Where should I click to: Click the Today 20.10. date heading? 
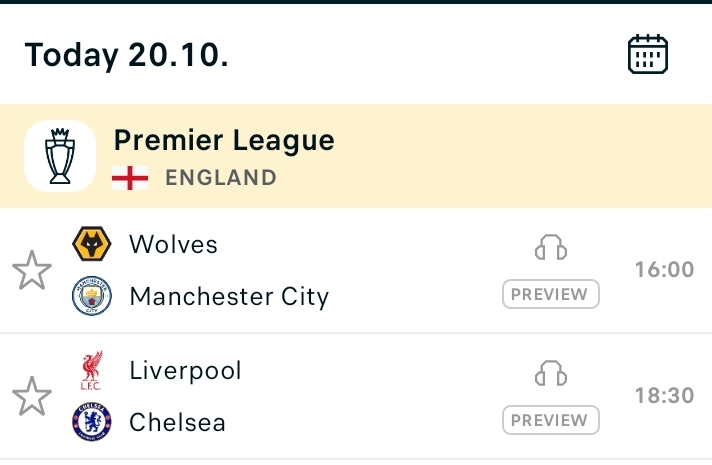coord(127,55)
